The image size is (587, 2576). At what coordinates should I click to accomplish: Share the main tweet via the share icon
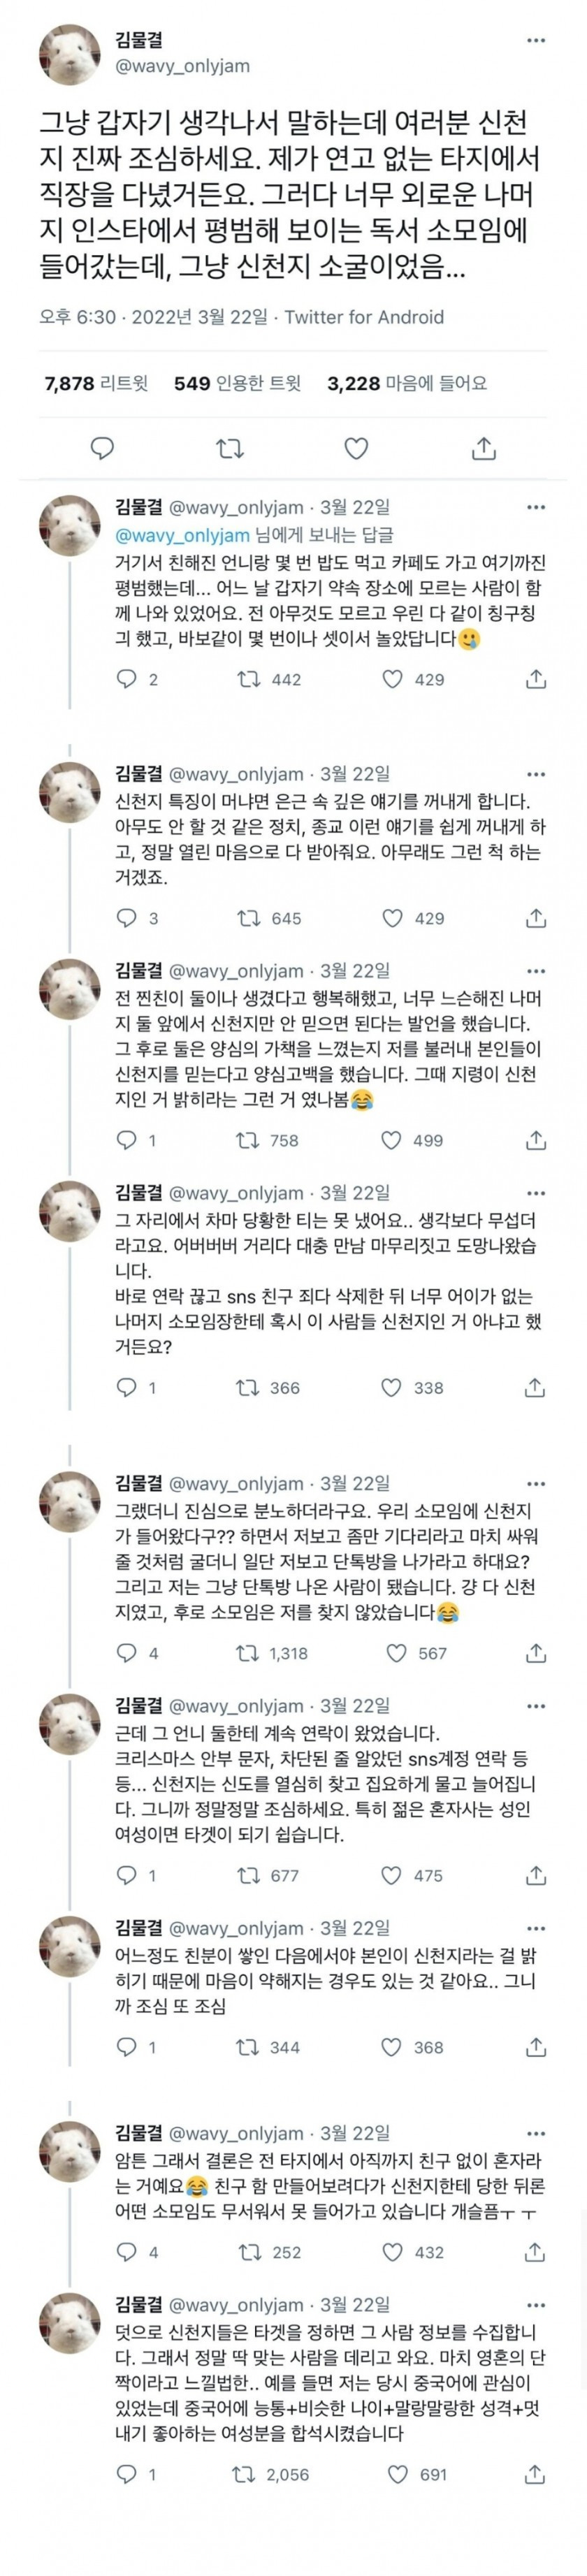483,448
